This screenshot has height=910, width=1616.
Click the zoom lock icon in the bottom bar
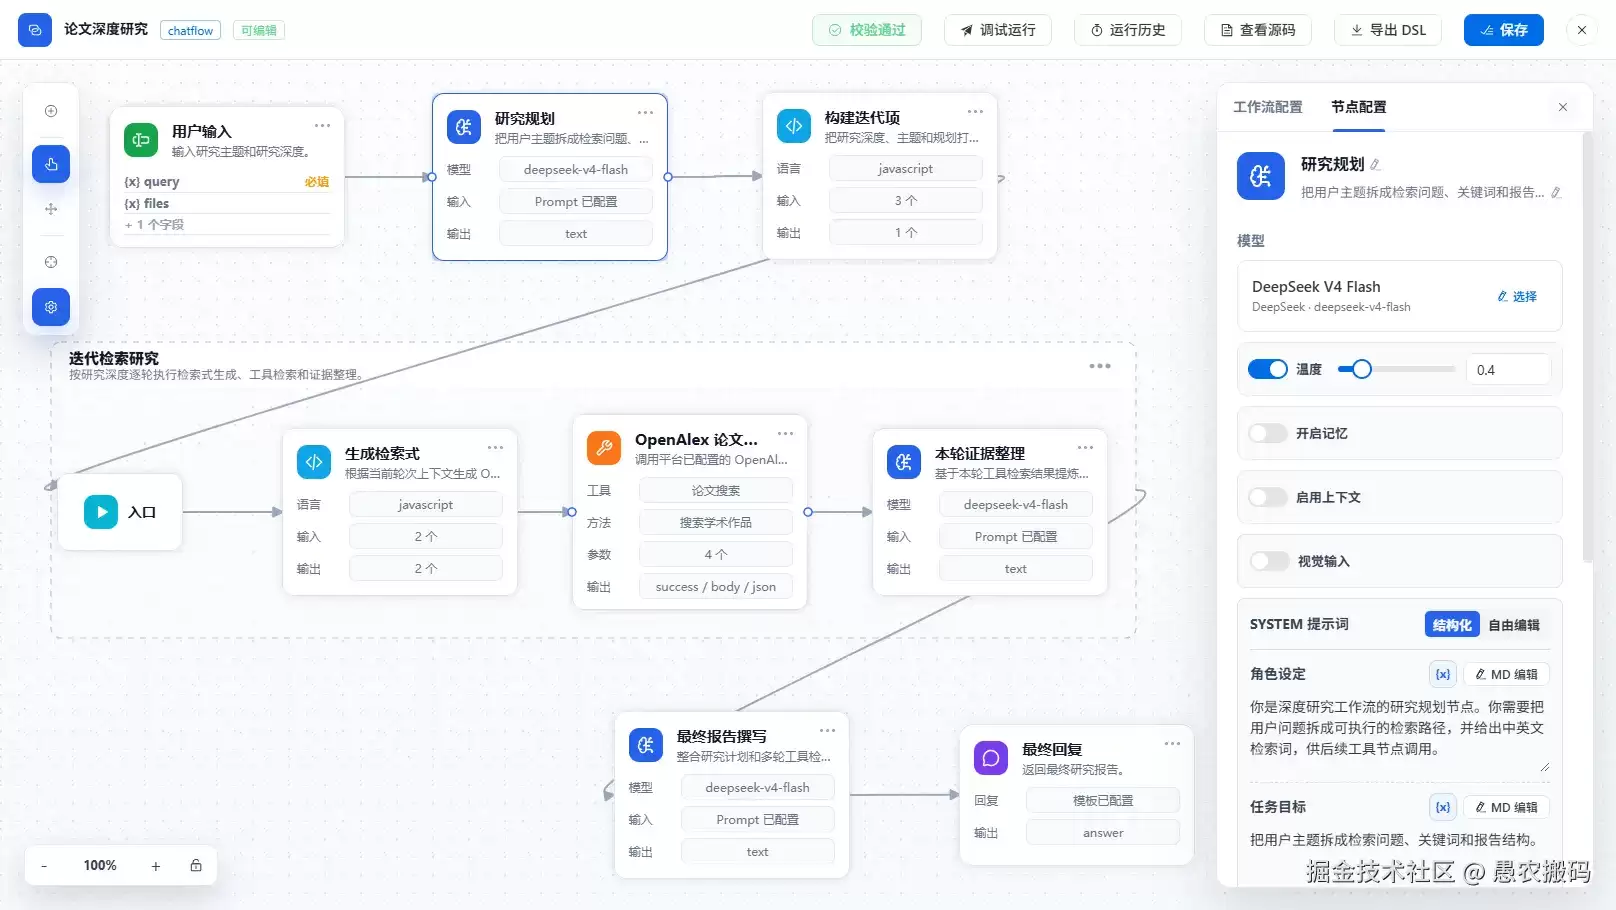pos(196,865)
